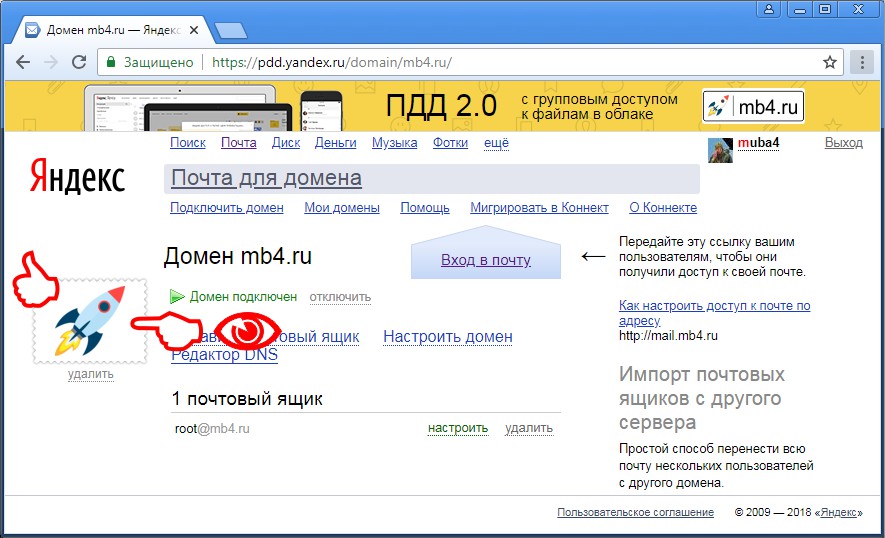Bookmark page with the star icon

pyautogui.click(x=829, y=62)
